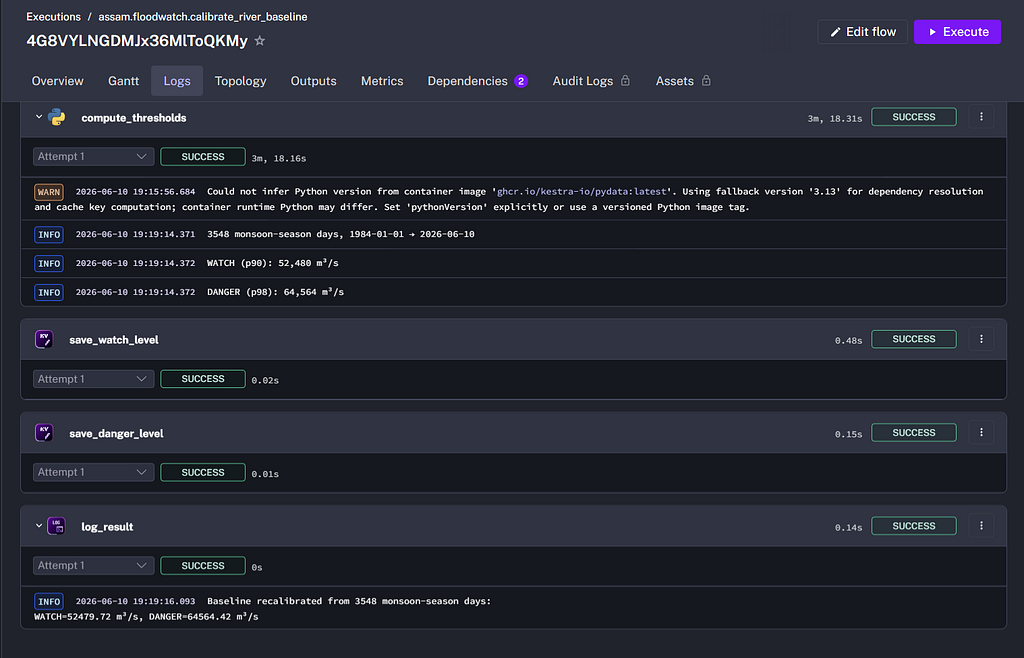Click the timestamp 2026-06-10 19:19:16.093
1024x658 pixels.
click(135, 601)
